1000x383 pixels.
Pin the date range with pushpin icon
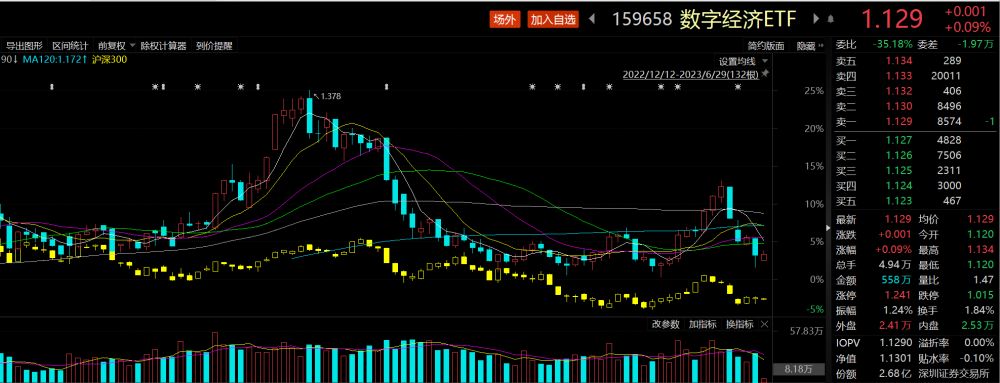pyautogui.click(x=766, y=74)
